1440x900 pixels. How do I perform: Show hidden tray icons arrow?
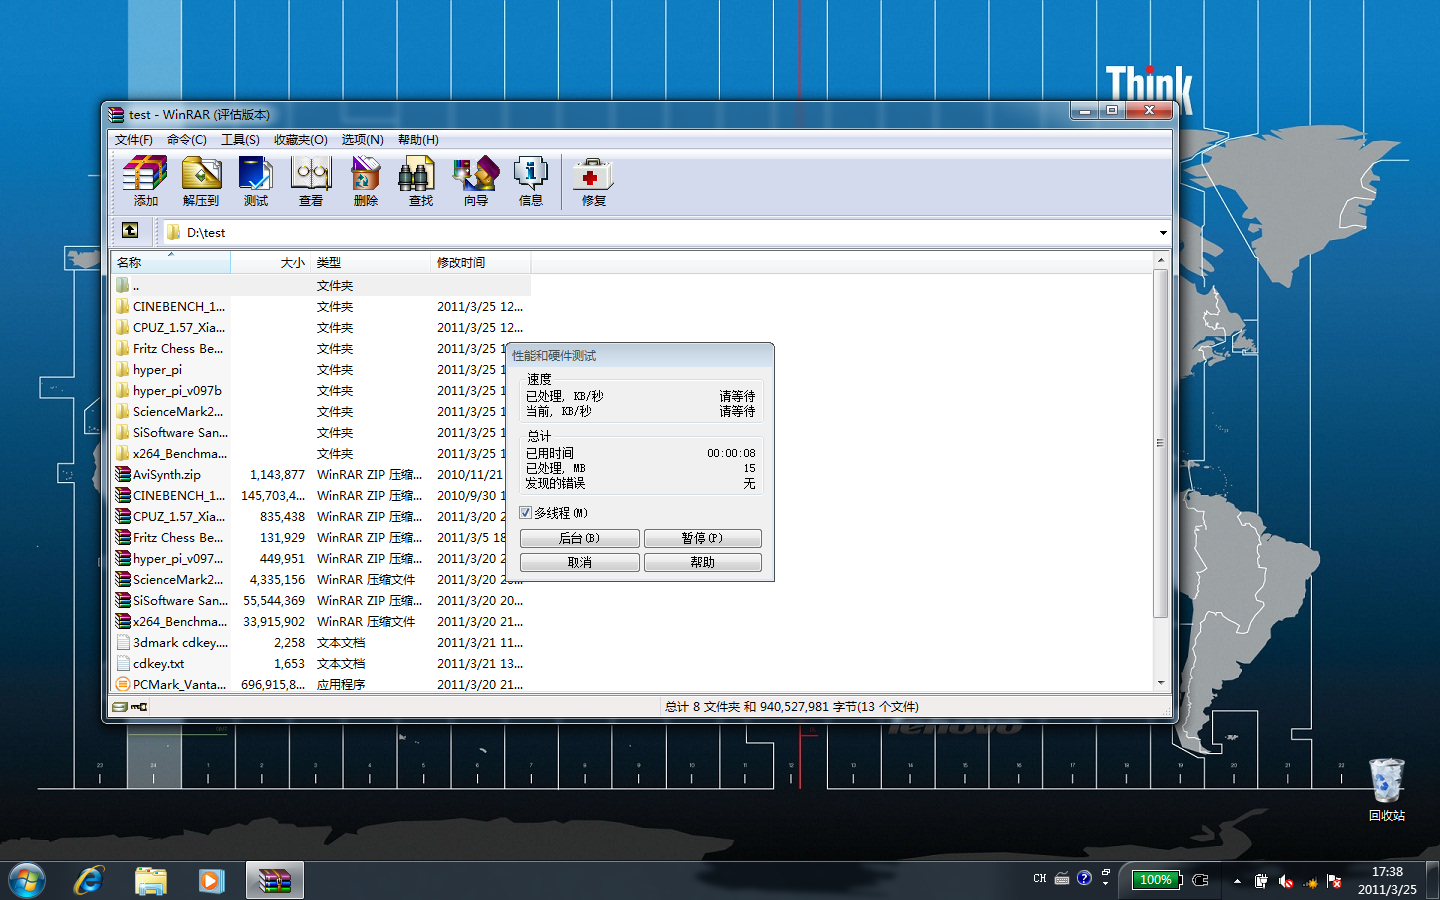click(x=1237, y=881)
